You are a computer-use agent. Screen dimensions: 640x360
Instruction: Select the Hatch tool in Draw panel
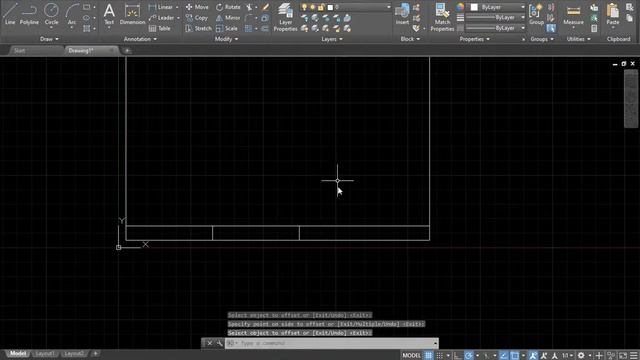click(87, 29)
